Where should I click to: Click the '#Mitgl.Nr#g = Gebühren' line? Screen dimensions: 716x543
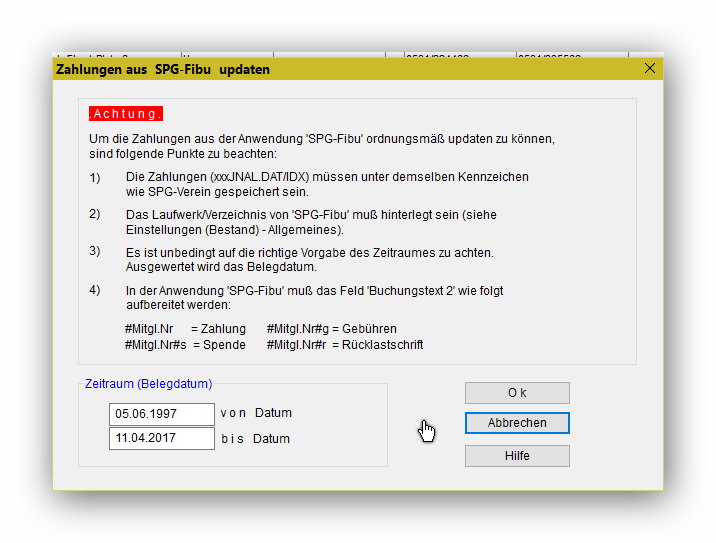(x=331, y=329)
